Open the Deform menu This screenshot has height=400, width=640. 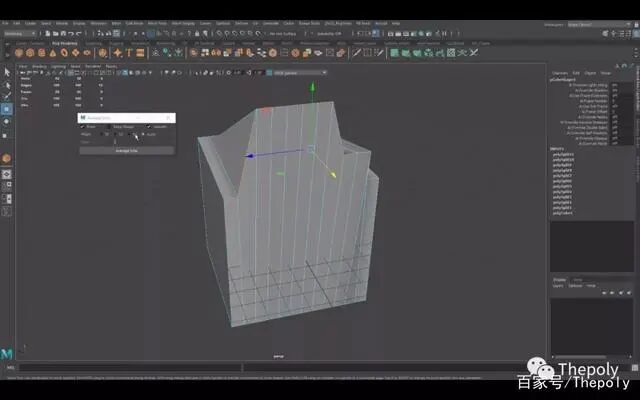click(x=241, y=23)
